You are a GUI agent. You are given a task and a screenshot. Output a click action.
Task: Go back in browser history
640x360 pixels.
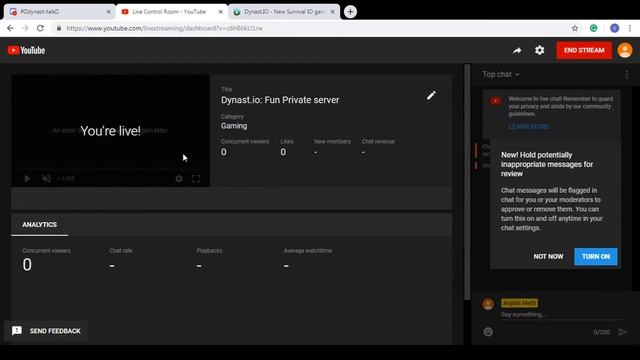[x=10, y=28]
